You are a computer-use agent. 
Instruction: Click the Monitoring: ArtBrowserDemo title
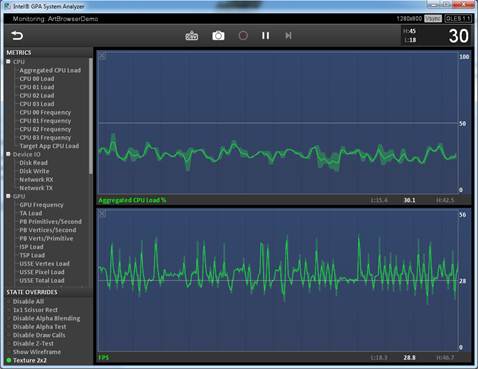pyautogui.click(x=55, y=19)
